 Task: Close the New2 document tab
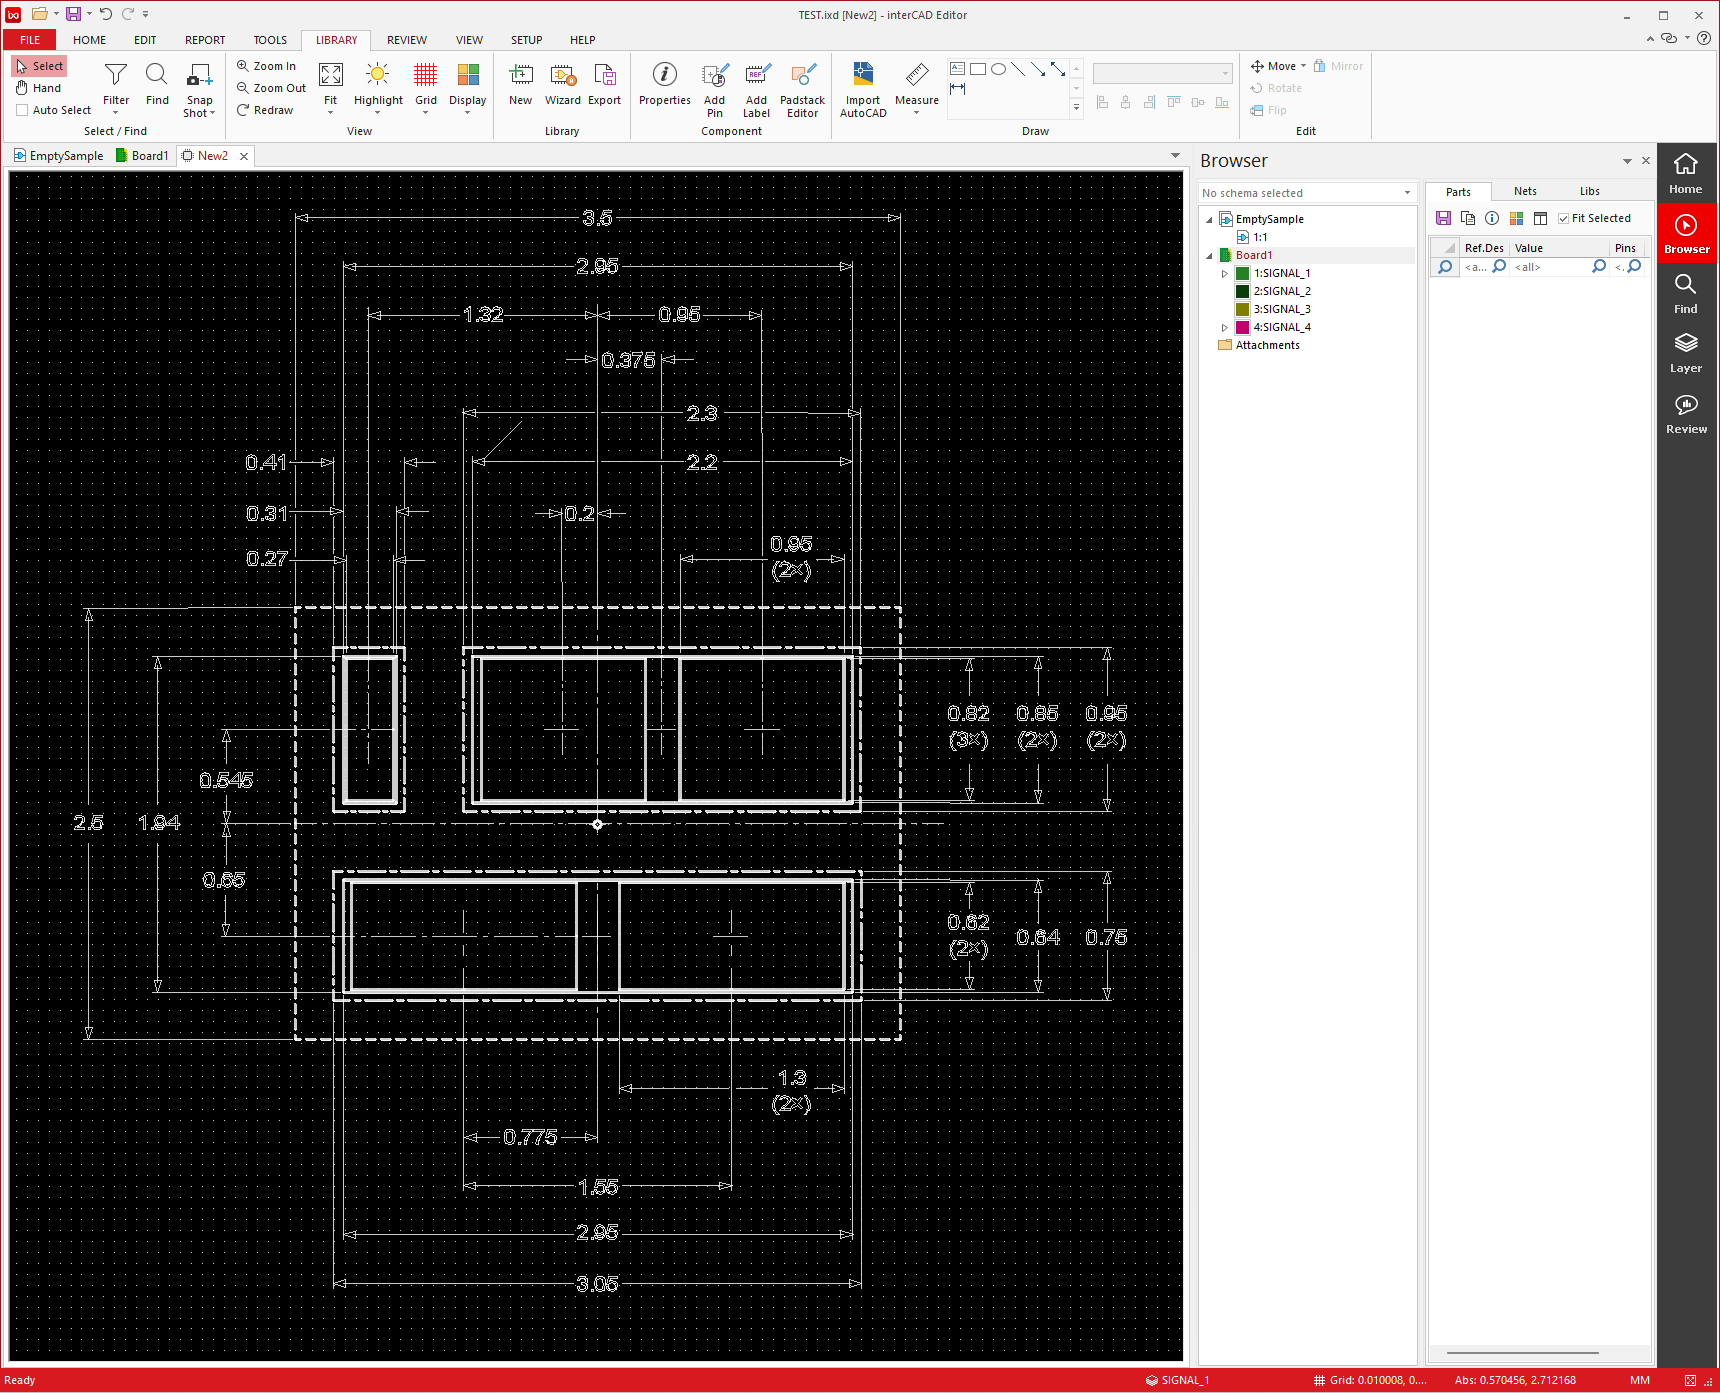[x=244, y=156]
